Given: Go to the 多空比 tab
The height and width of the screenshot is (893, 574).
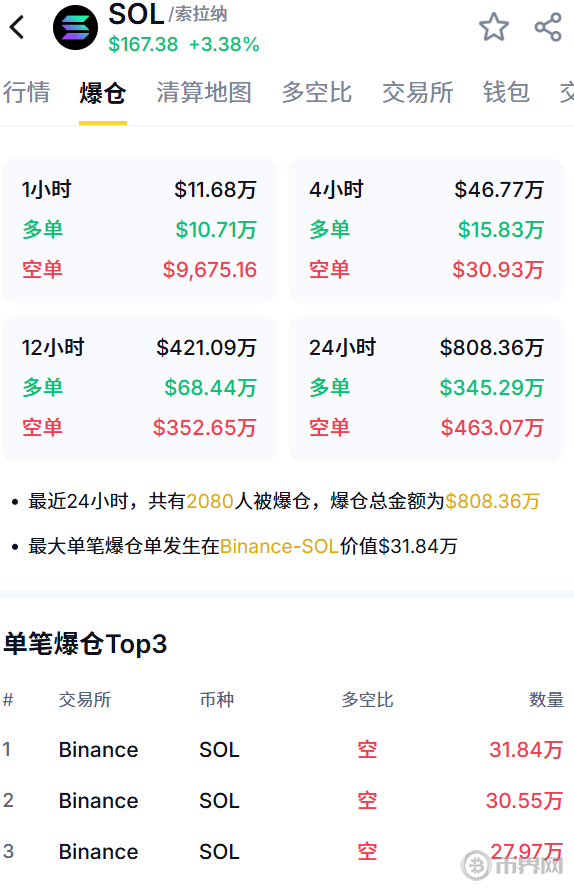Looking at the screenshot, I should coord(317,92).
